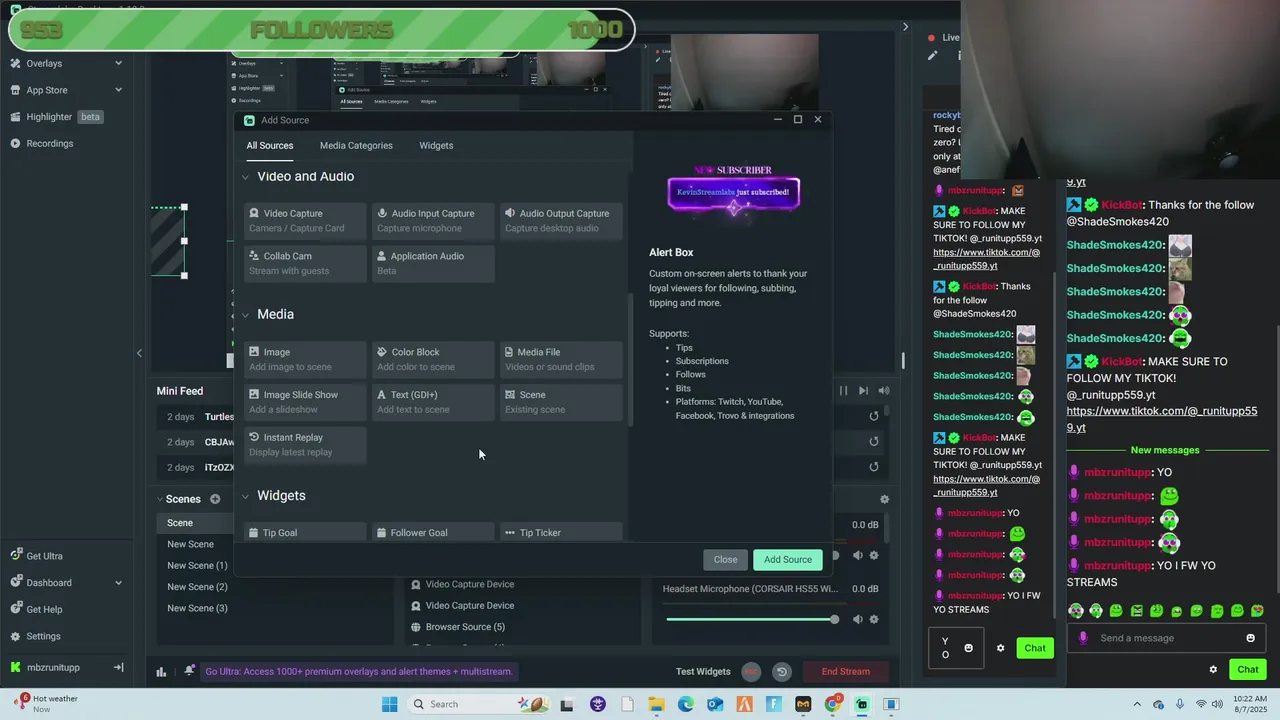Mute Mini Feed alert sounds

(x=883, y=391)
